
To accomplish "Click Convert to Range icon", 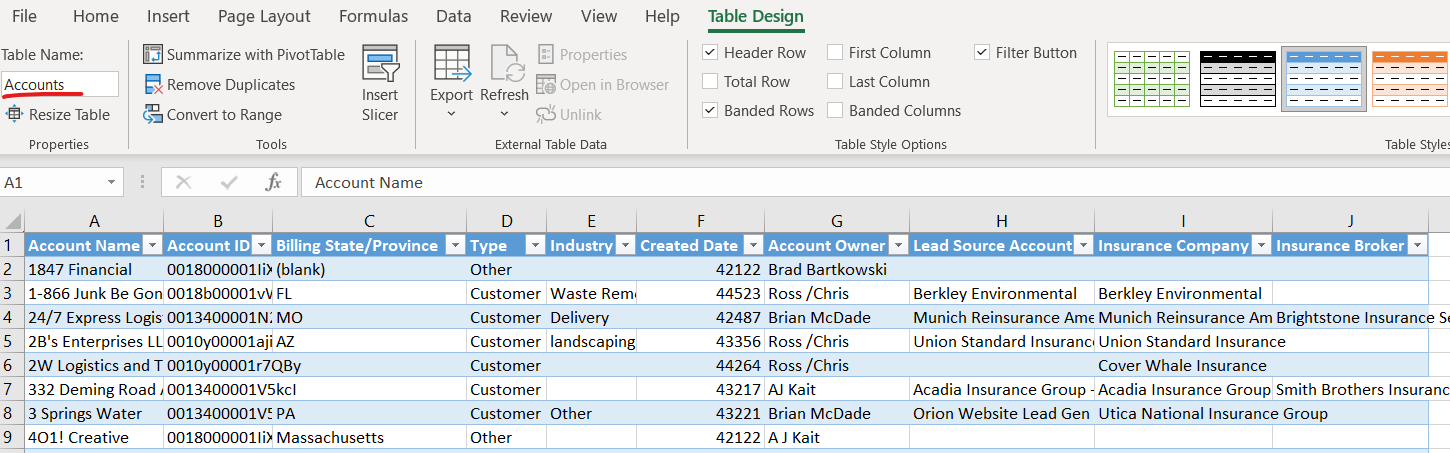I will point(153,114).
